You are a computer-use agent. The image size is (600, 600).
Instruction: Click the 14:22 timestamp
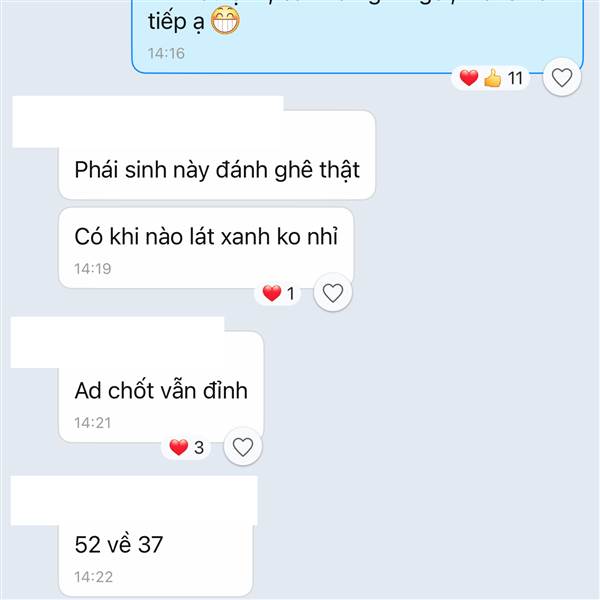coord(93,577)
